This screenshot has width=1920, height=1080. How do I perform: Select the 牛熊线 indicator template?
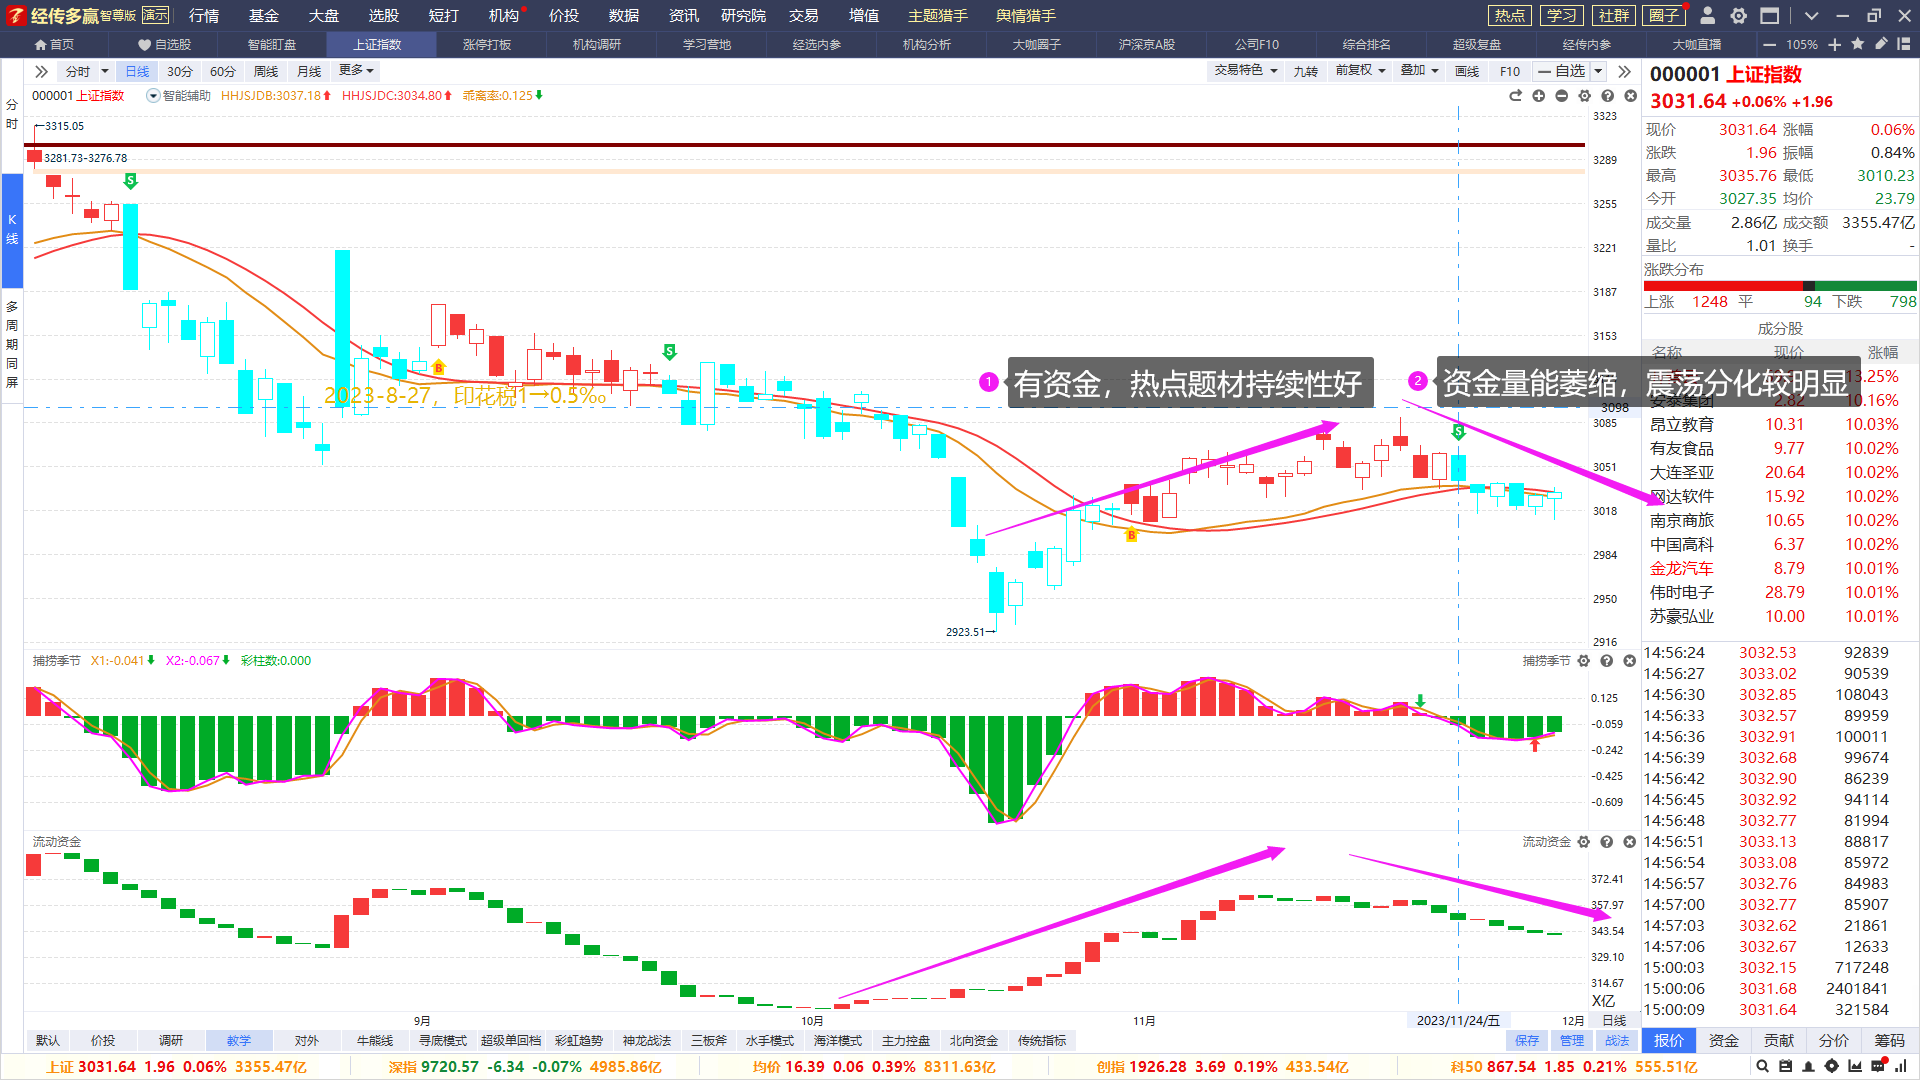tap(375, 1041)
